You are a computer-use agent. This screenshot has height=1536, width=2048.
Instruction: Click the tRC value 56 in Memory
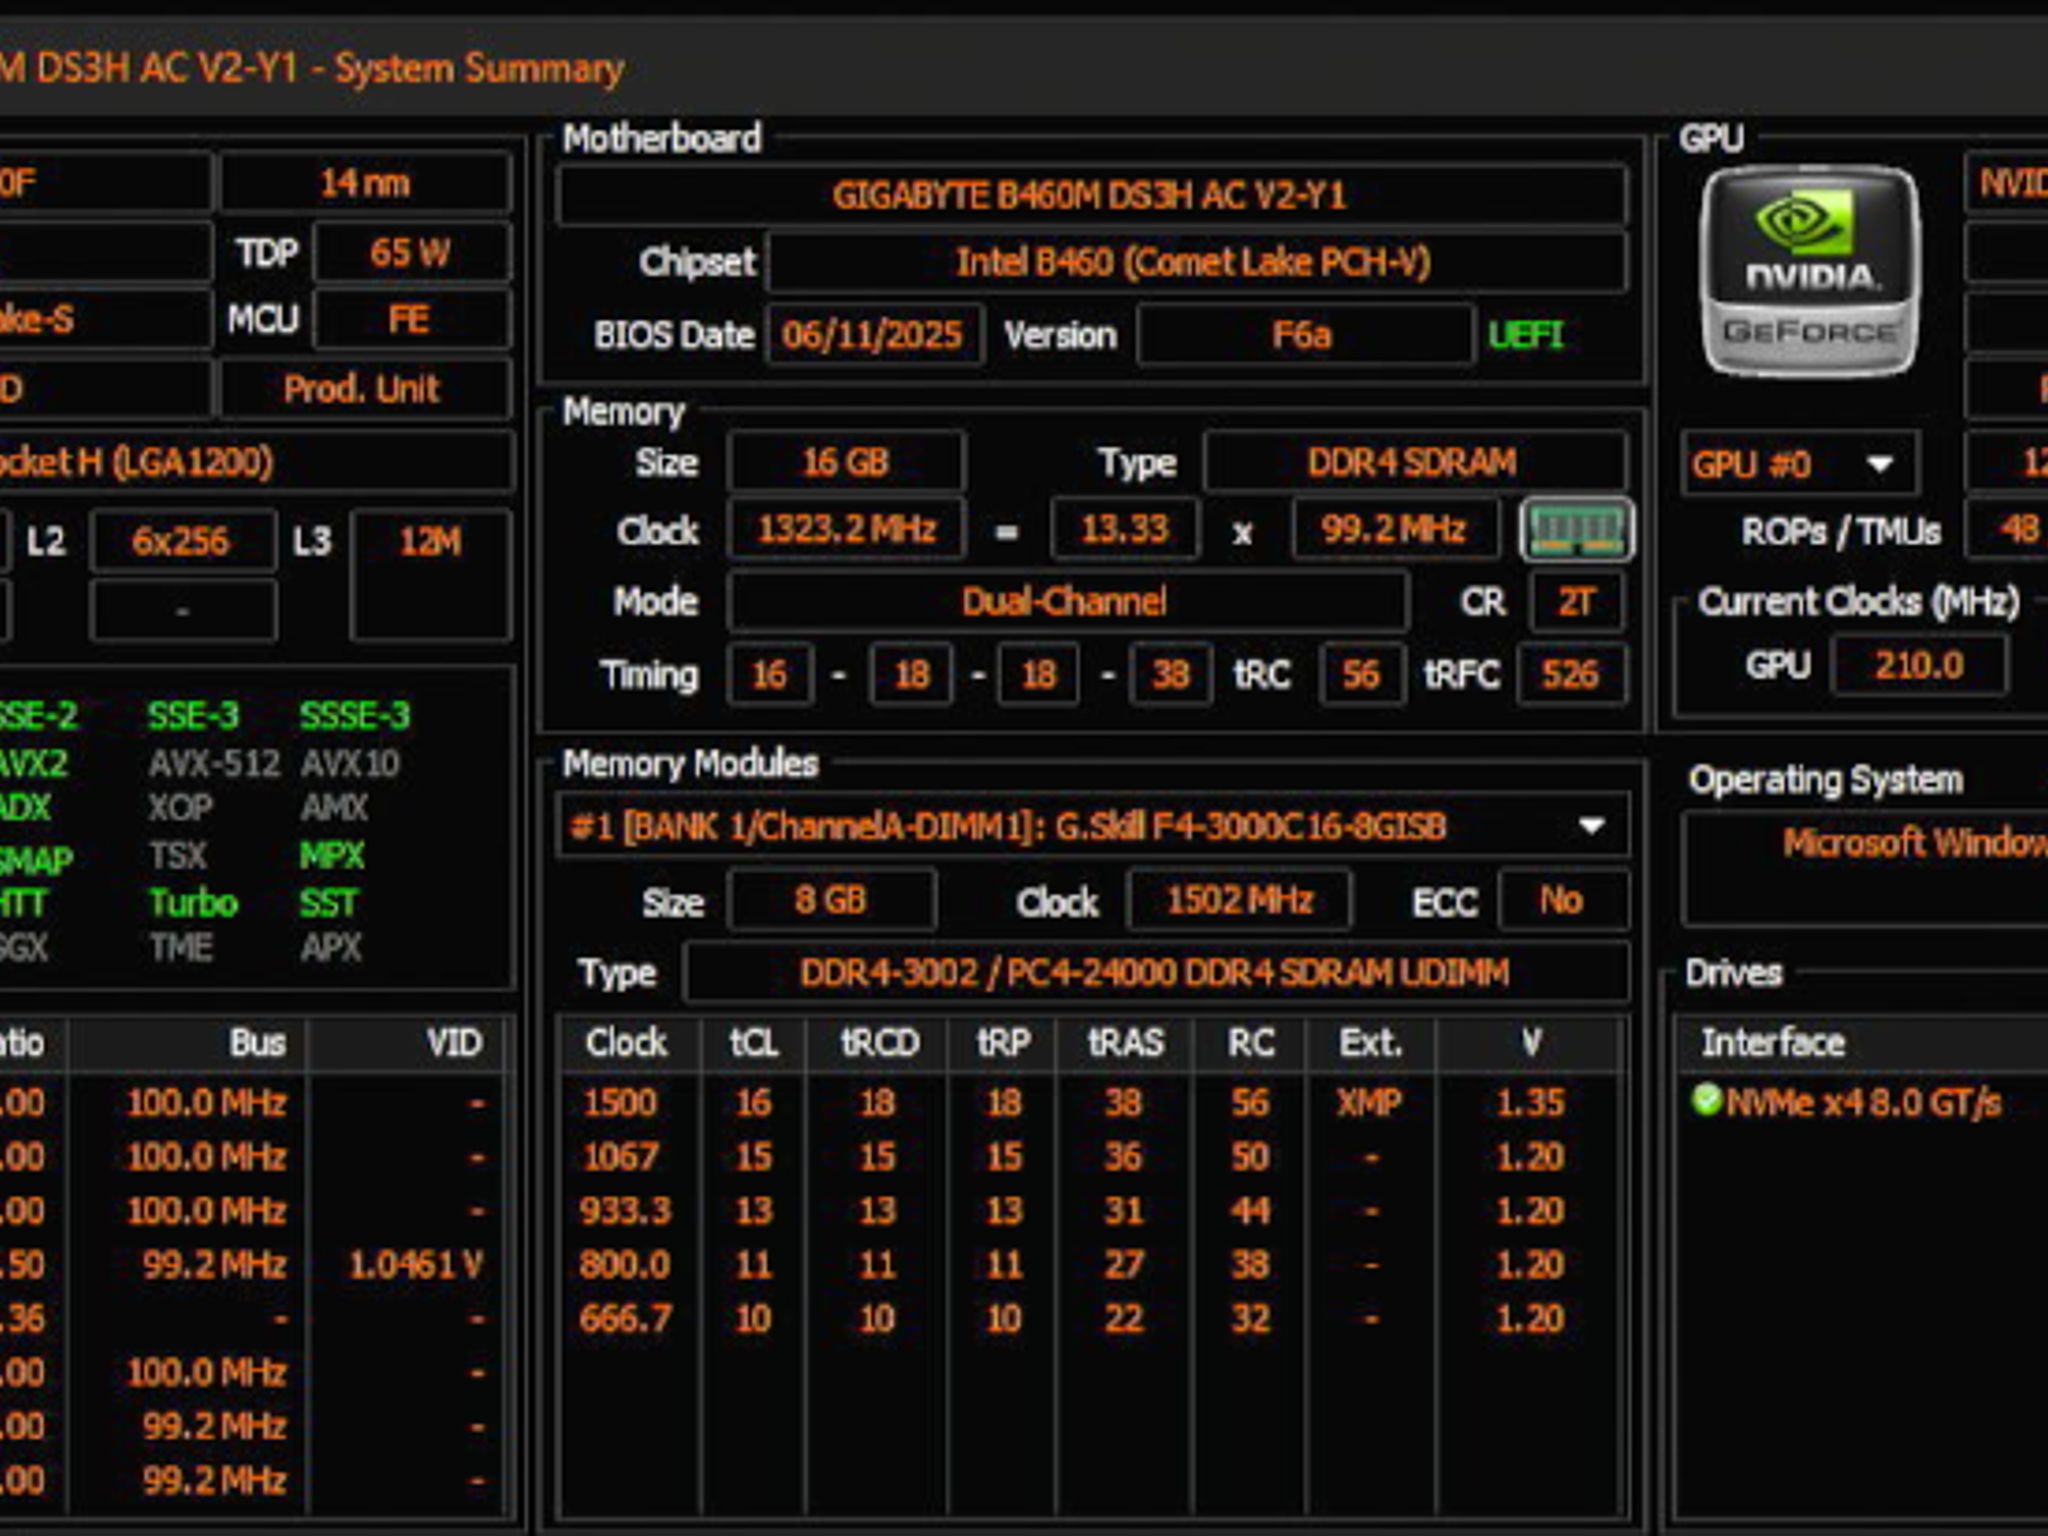(x=1362, y=675)
